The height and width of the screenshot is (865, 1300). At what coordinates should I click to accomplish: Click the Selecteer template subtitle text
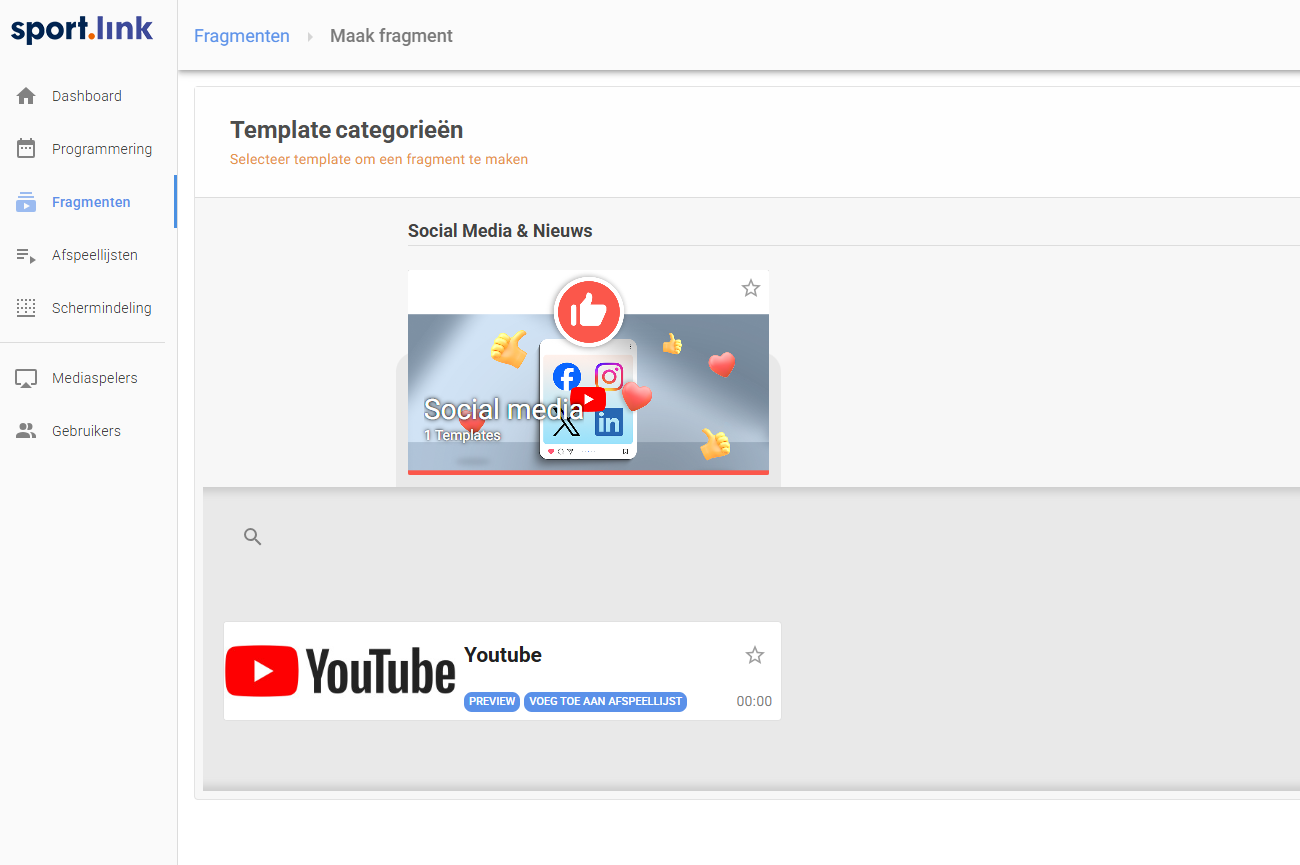379,159
